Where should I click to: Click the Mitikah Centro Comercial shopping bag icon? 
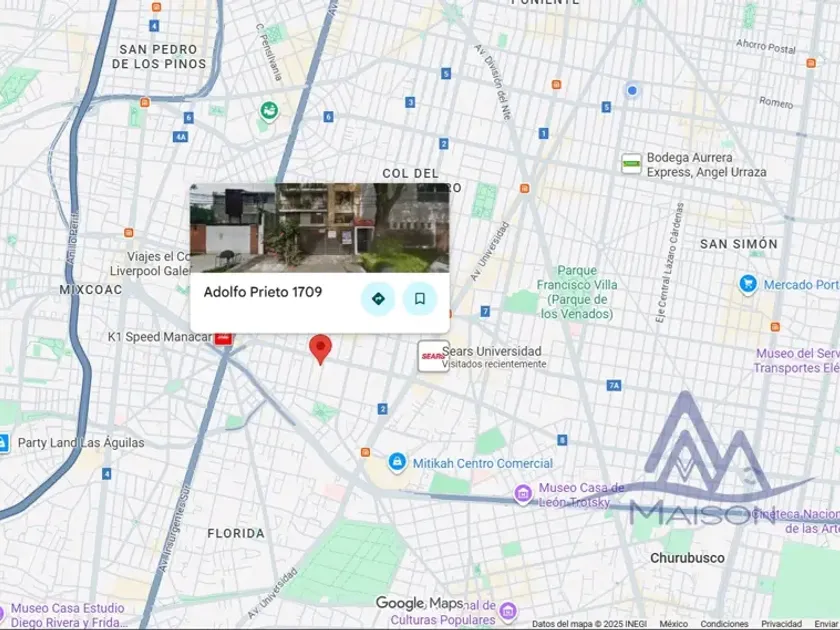click(397, 462)
